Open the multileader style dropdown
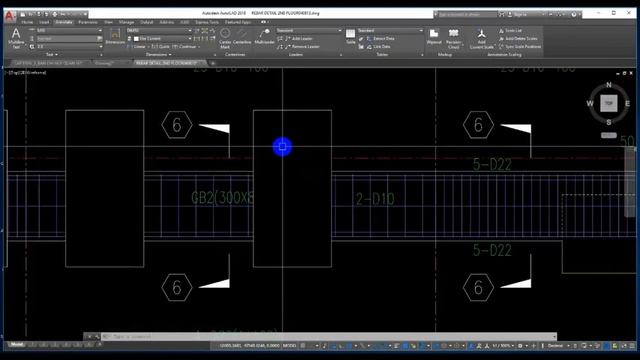 tap(309, 31)
